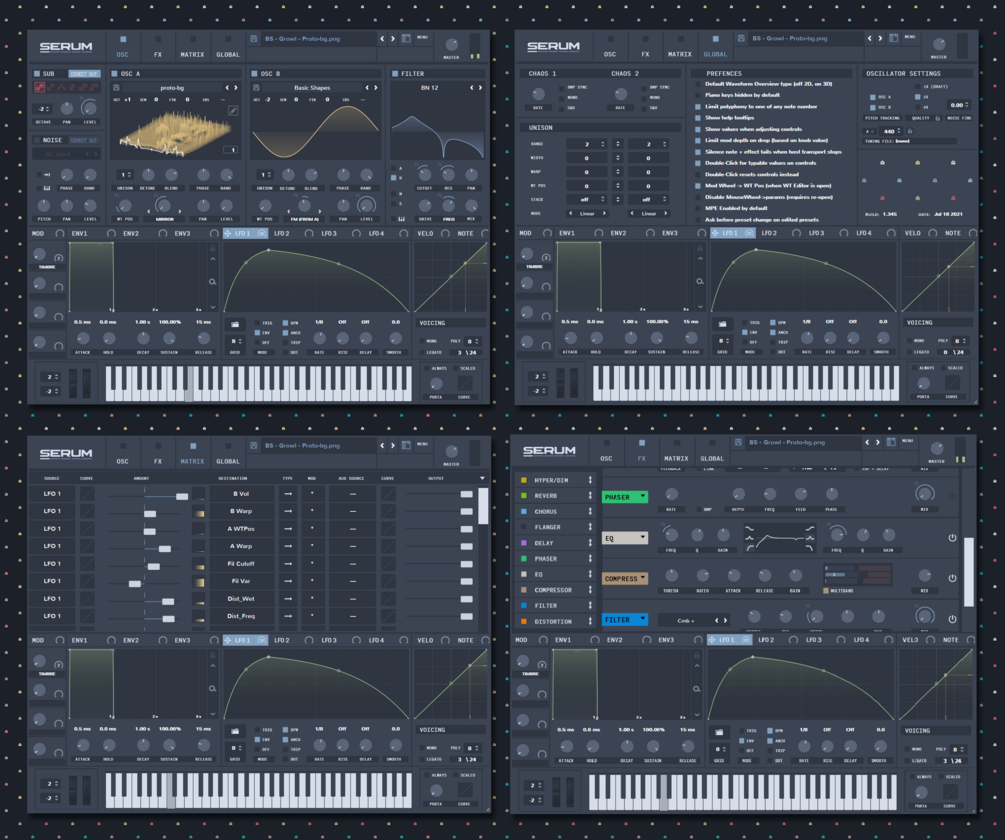
Task: Open preset browser icon in GLOBAL window
Action: (893, 38)
